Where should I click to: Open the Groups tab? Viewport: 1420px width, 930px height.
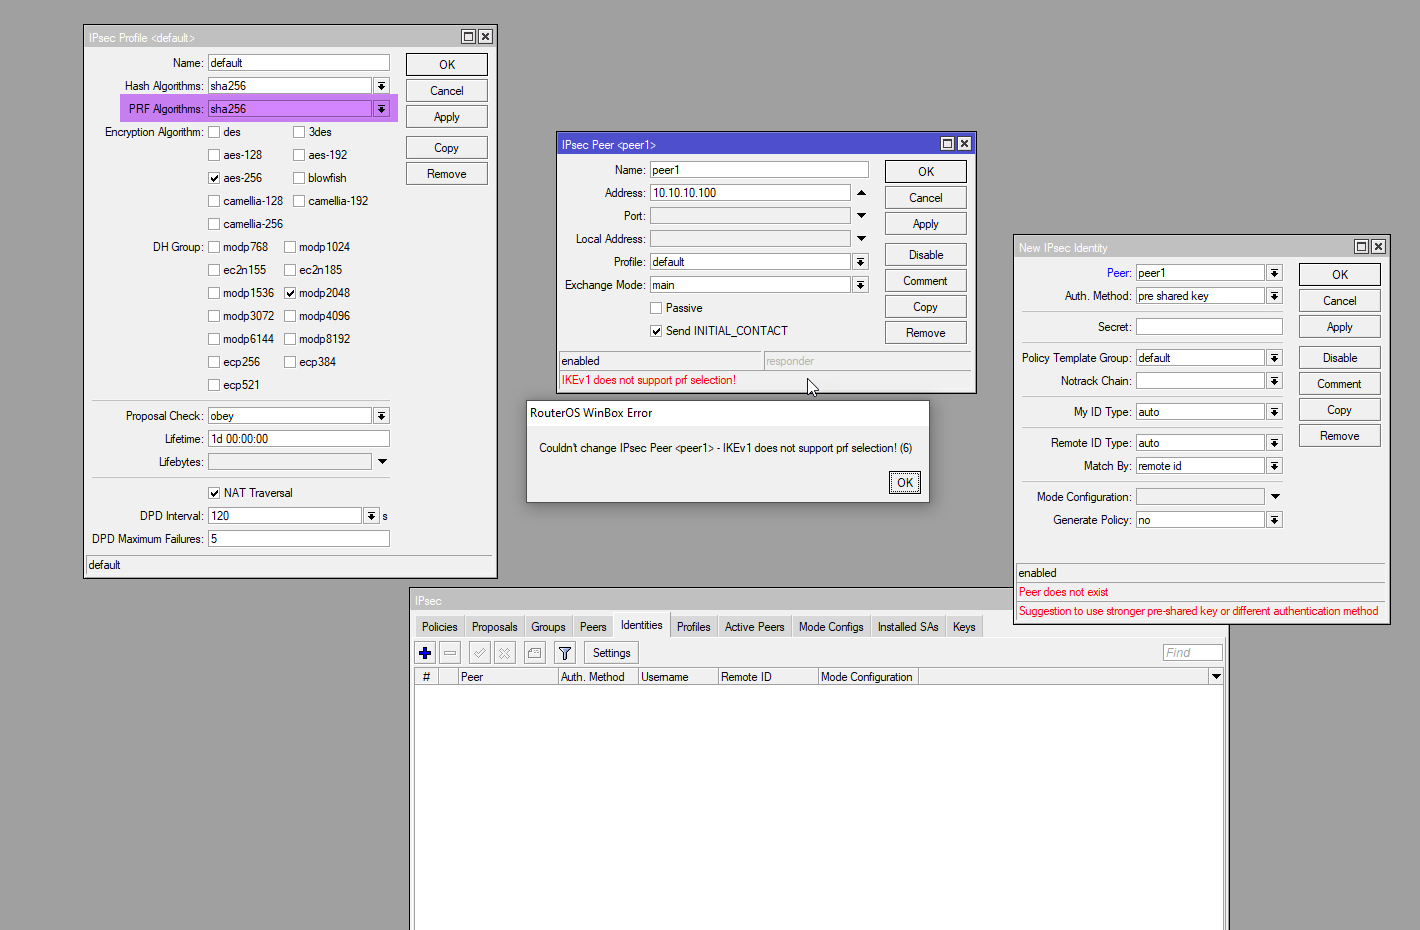[x=548, y=627]
